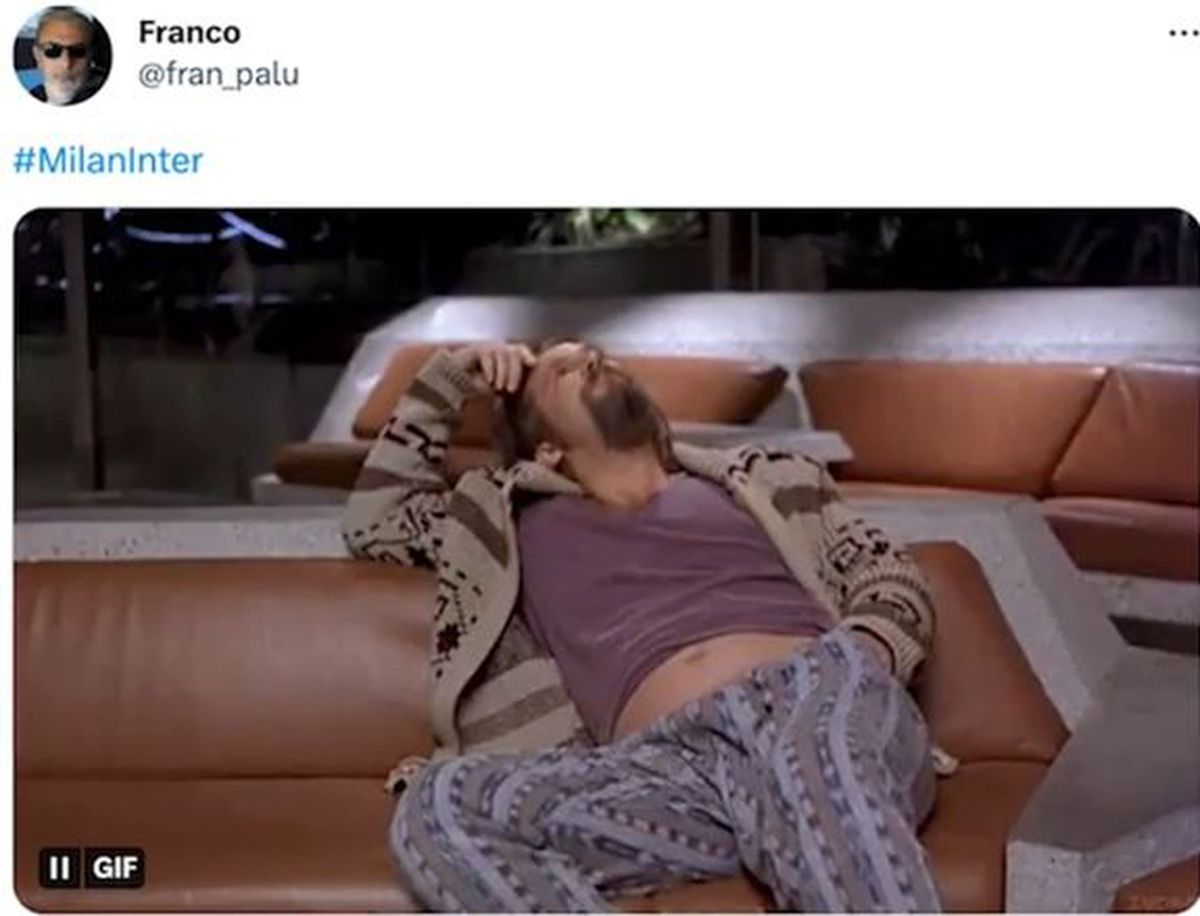This screenshot has width=1200, height=916.
Task: Pause the playing GIF
Action: [x=59, y=867]
